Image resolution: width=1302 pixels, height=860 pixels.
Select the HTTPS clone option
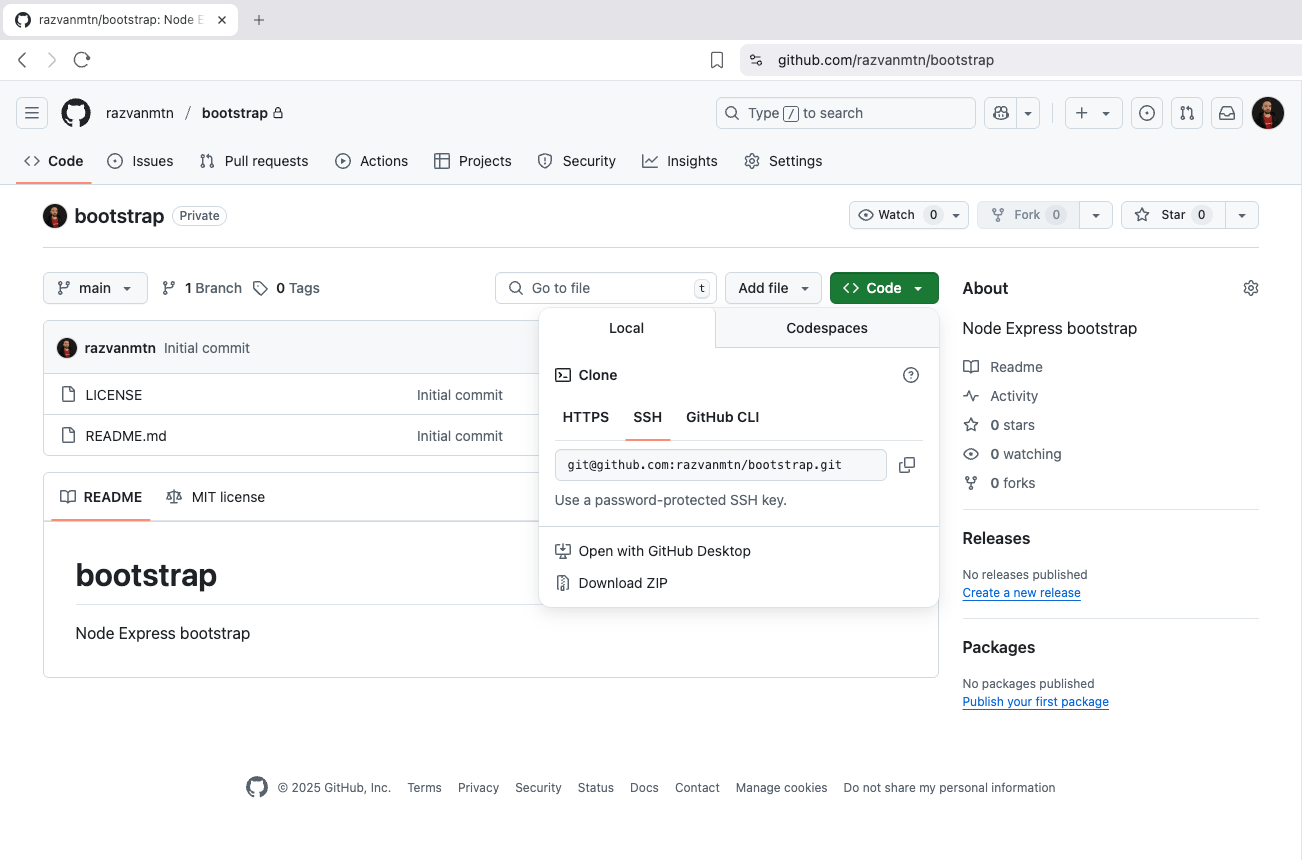click(586, 417)
